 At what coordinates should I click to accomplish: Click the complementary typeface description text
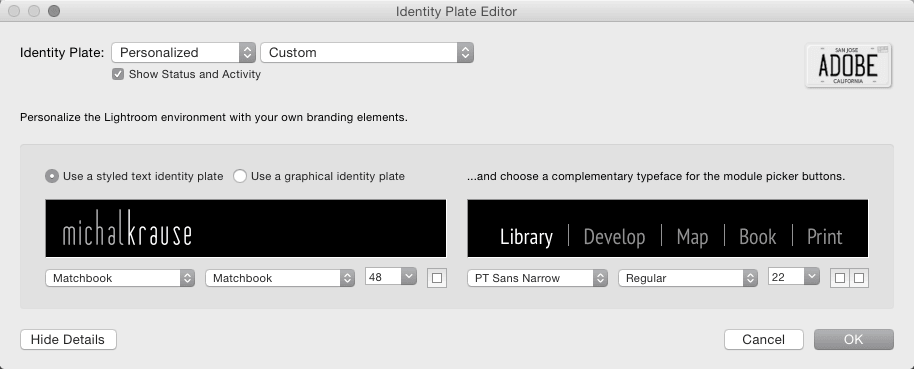[656, 176]
